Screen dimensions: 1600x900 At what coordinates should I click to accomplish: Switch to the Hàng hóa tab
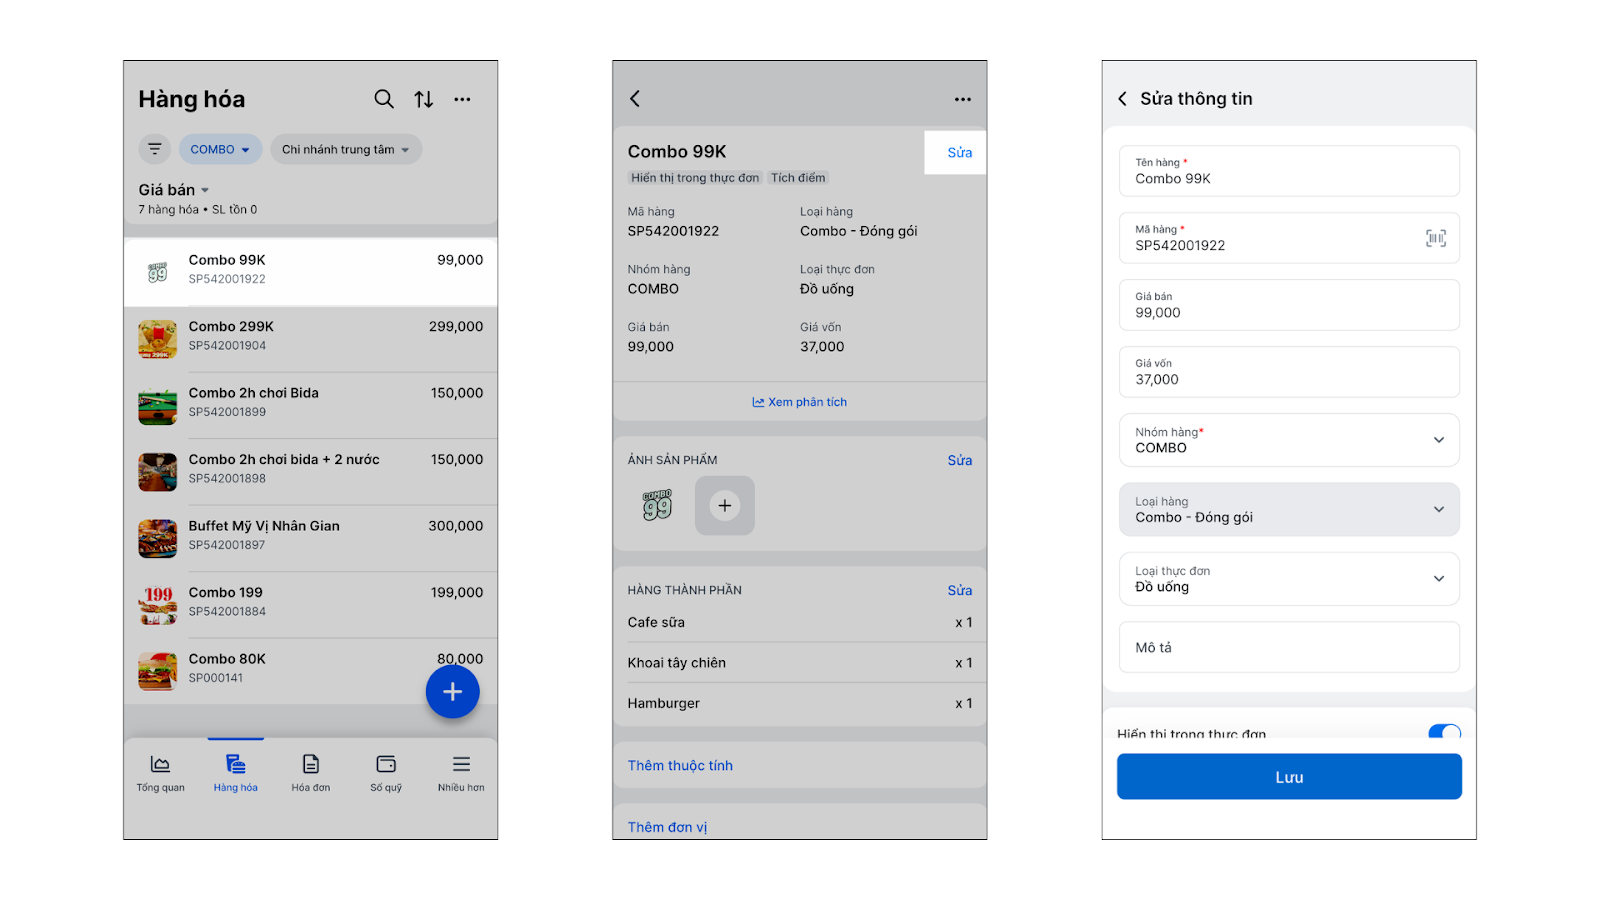pos(236,773)
